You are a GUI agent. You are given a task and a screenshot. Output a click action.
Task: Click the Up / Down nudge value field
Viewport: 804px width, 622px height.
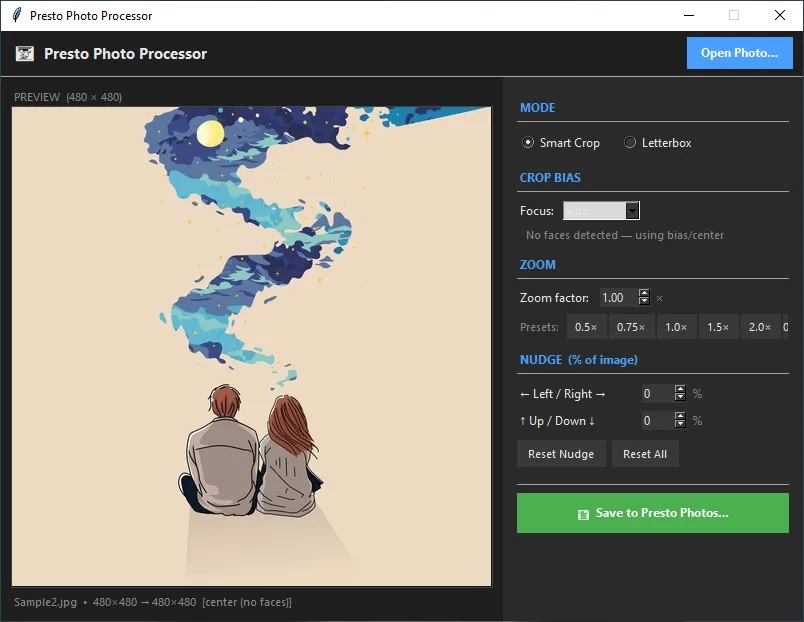point(657,421)
